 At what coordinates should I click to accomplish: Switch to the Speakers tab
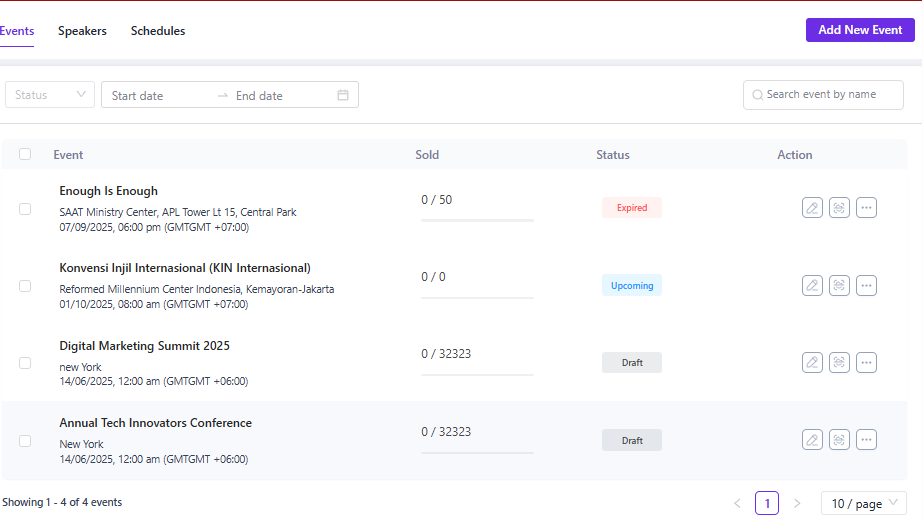click(82, 31)
